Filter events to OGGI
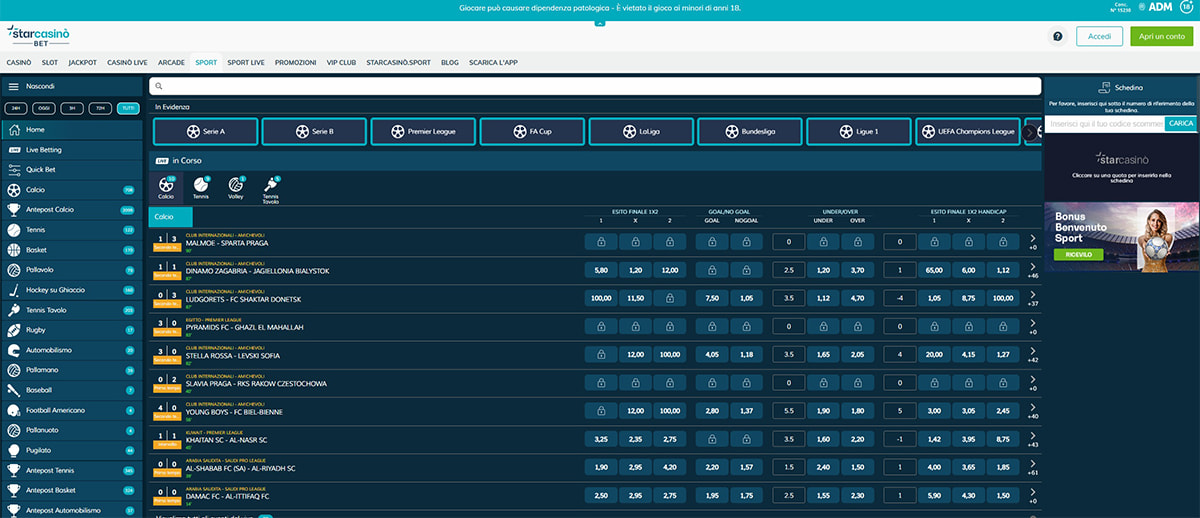This screenshot has width=1200, height=518. click(44, 108)
